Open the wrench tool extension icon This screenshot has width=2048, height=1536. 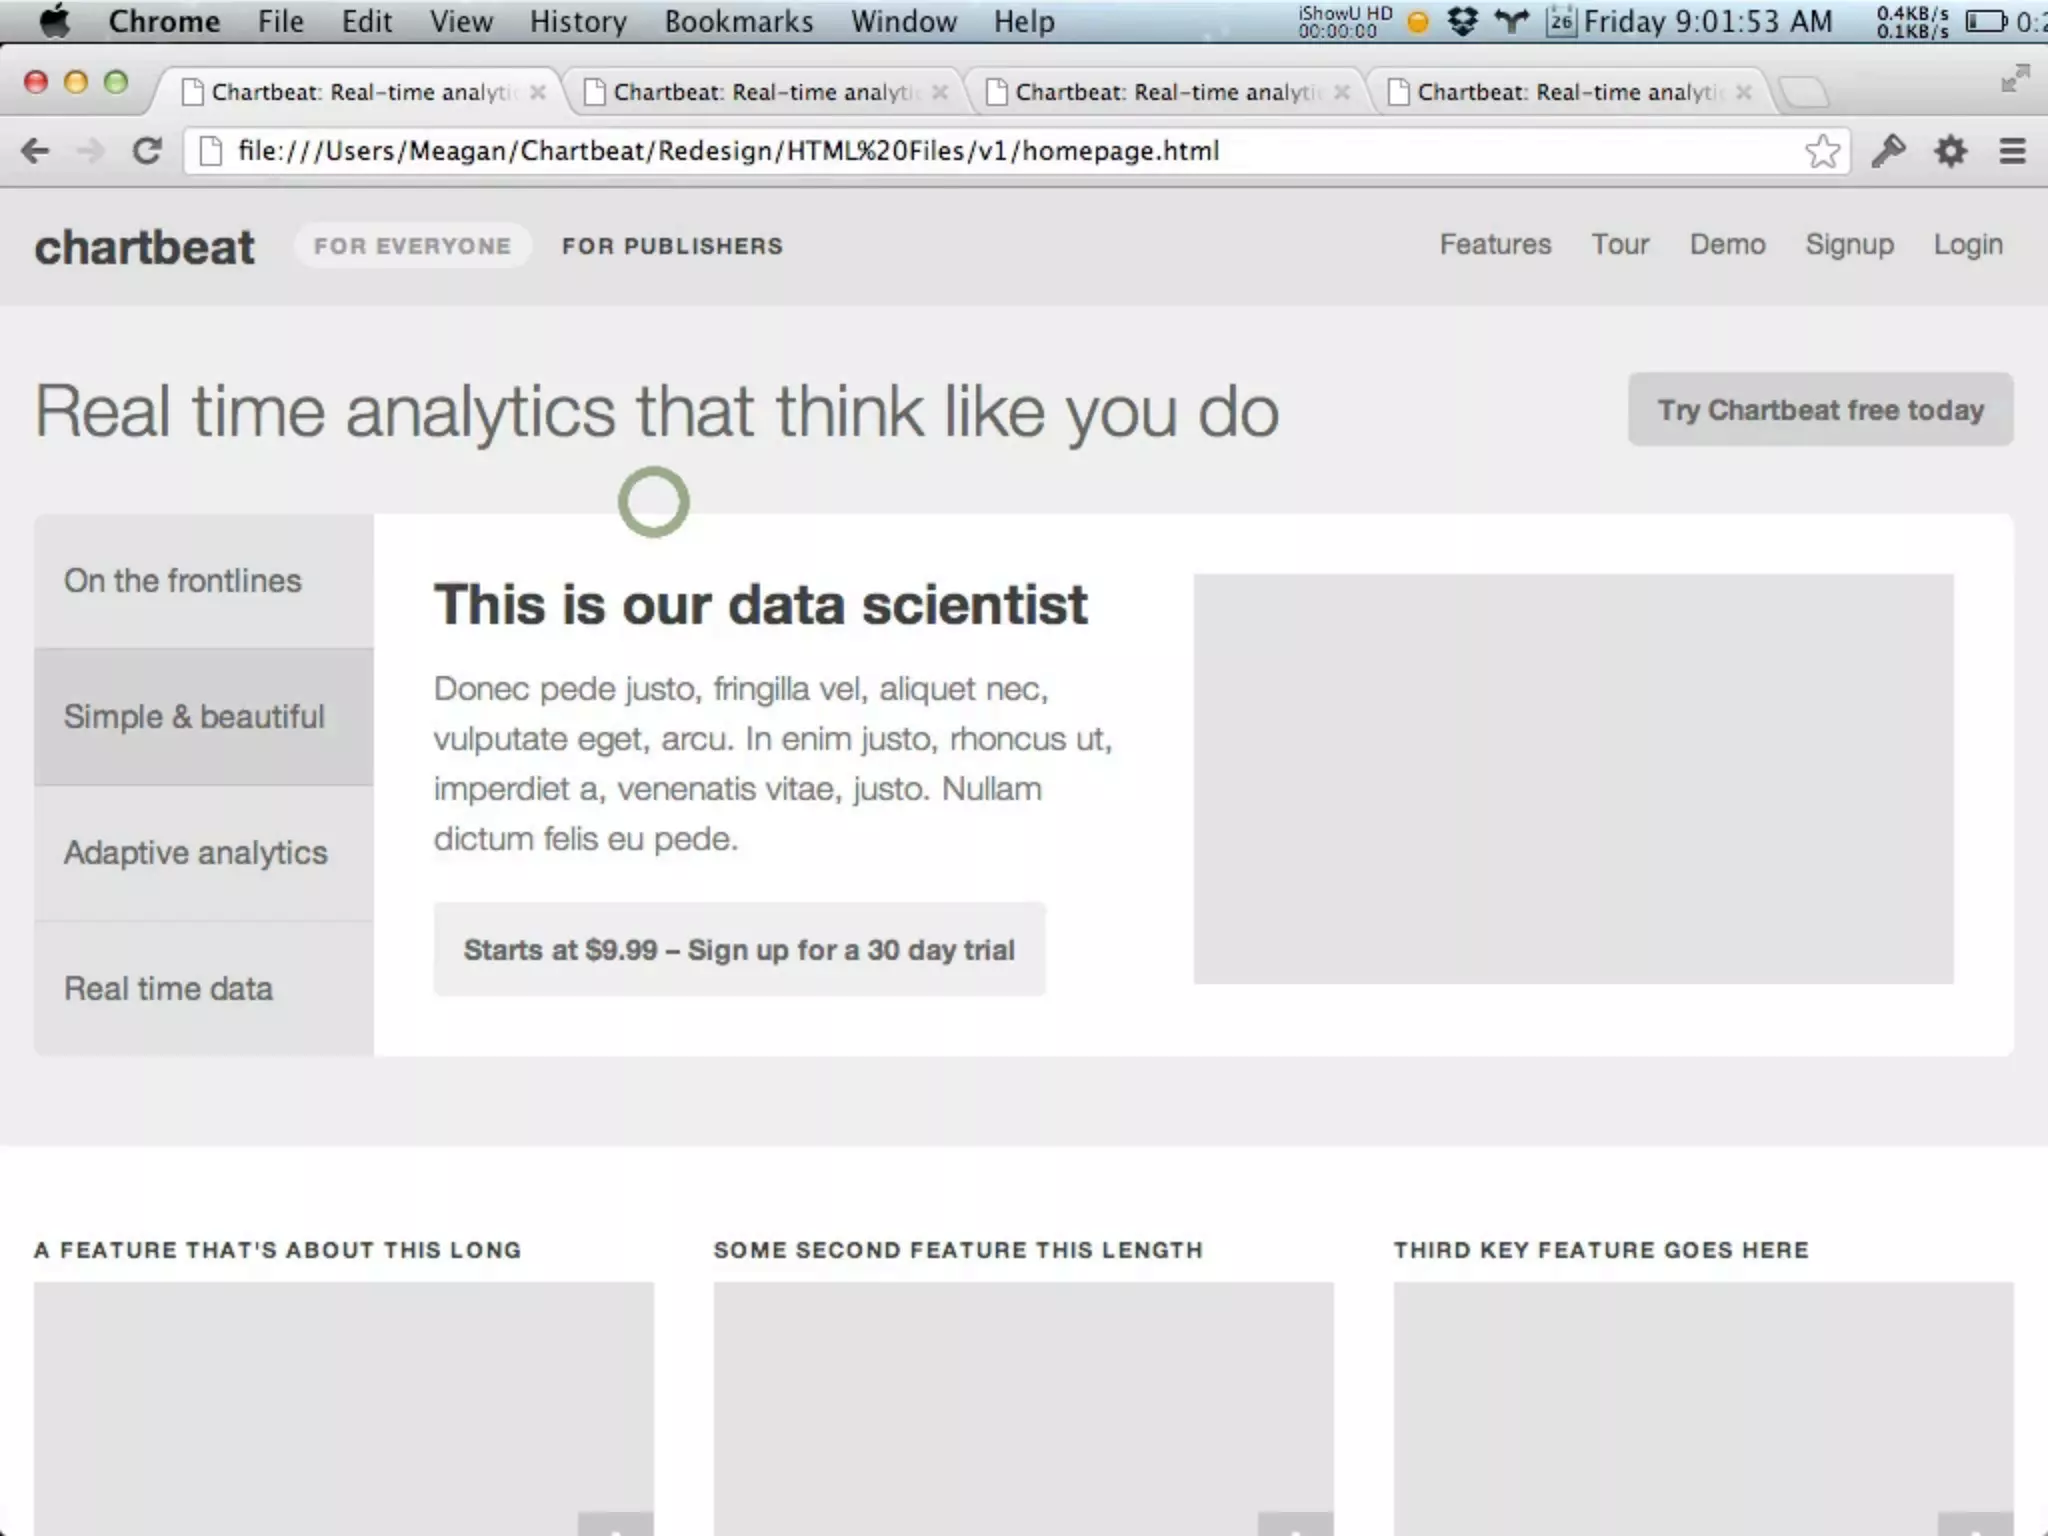(x=1888, y=151)
